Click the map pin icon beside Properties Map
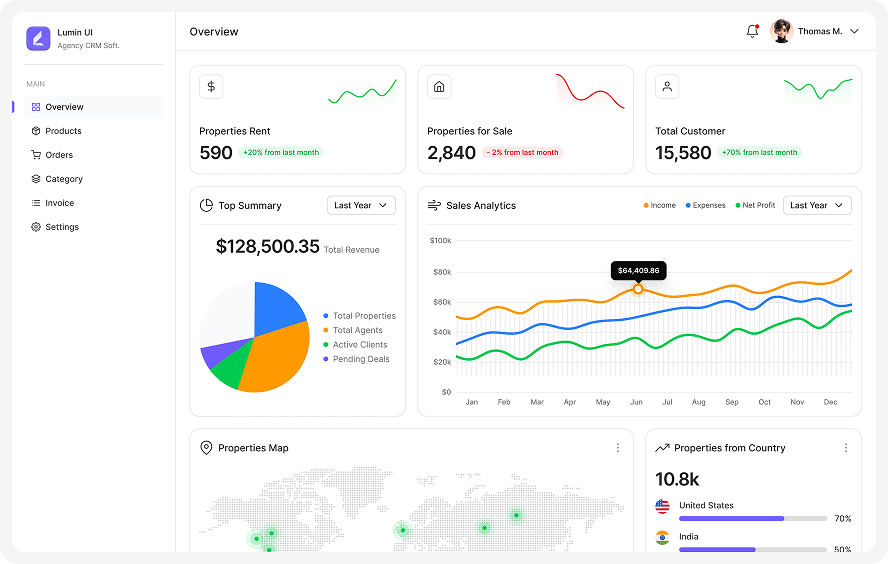 pyautogui.click(x=206, y=448)
